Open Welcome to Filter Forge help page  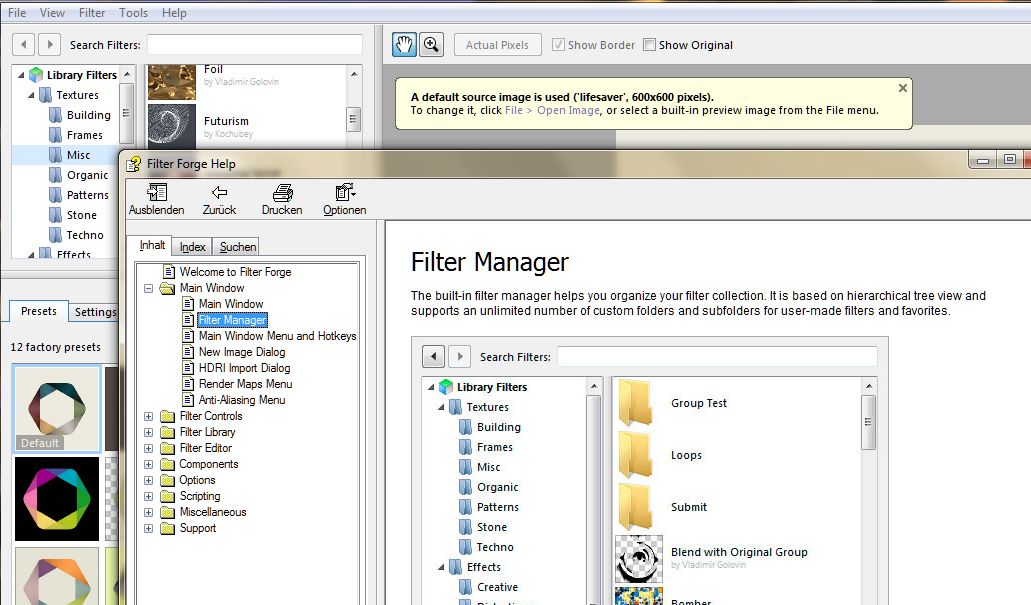coord(235,272)
